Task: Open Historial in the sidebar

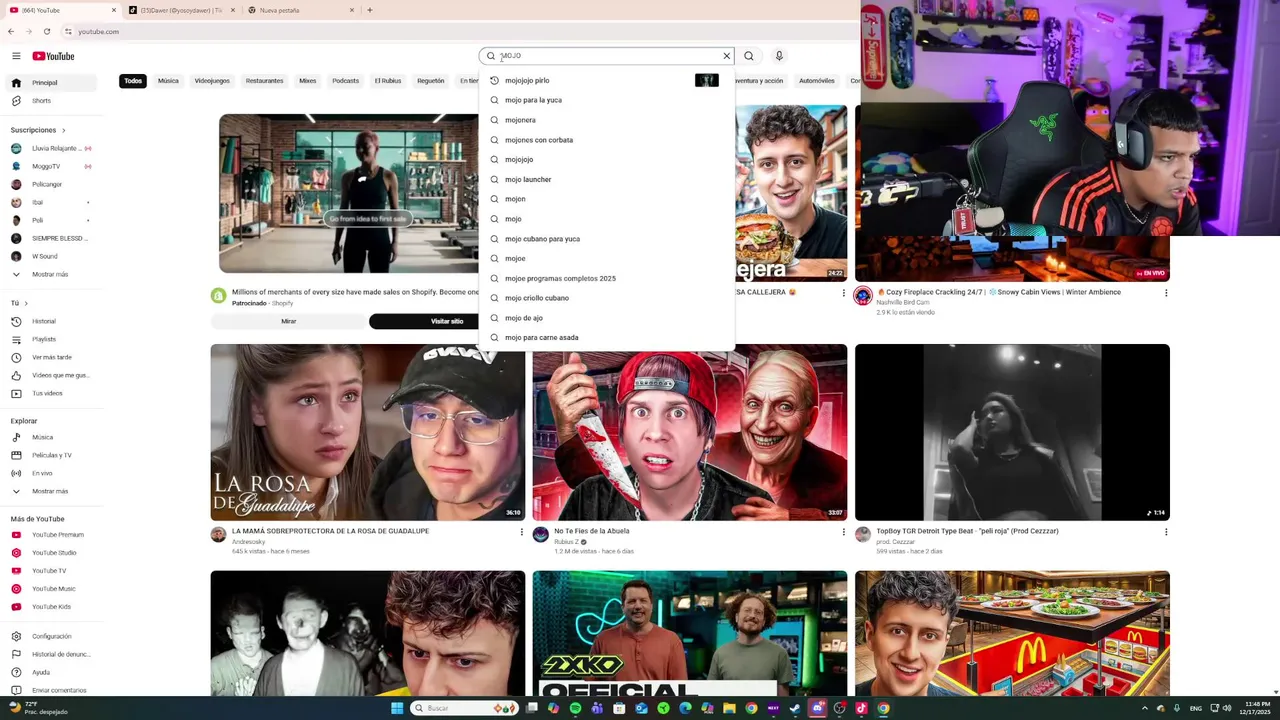Action: [x=50, y=321]
